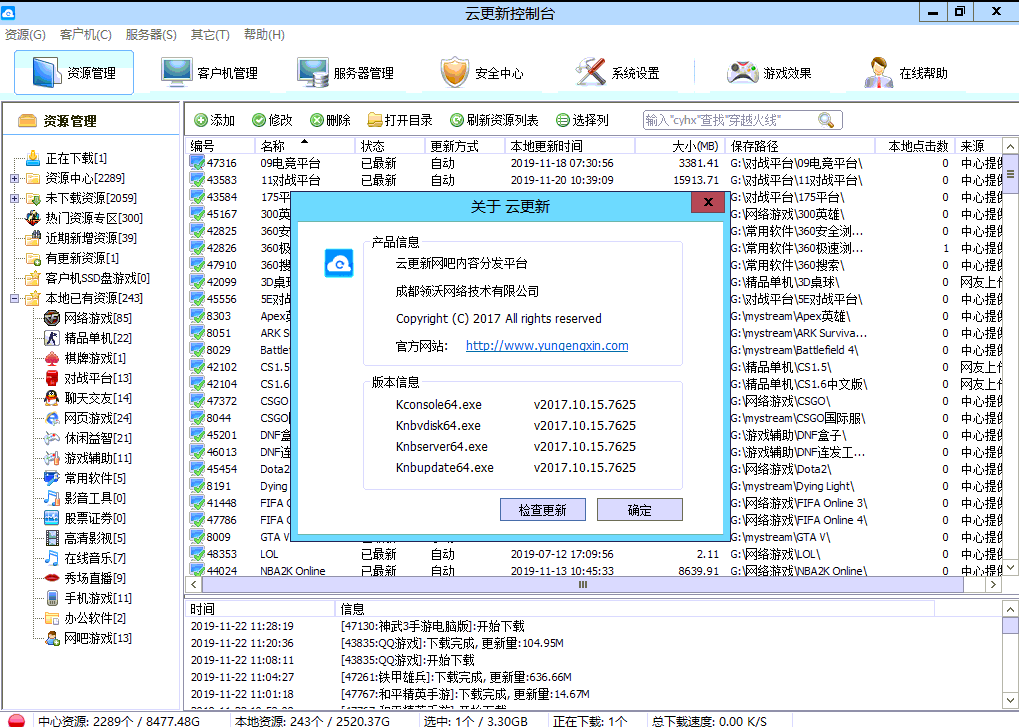1019x727 pixels.
Task: Open the 安全中心 shield section
Action: (482, 73)
